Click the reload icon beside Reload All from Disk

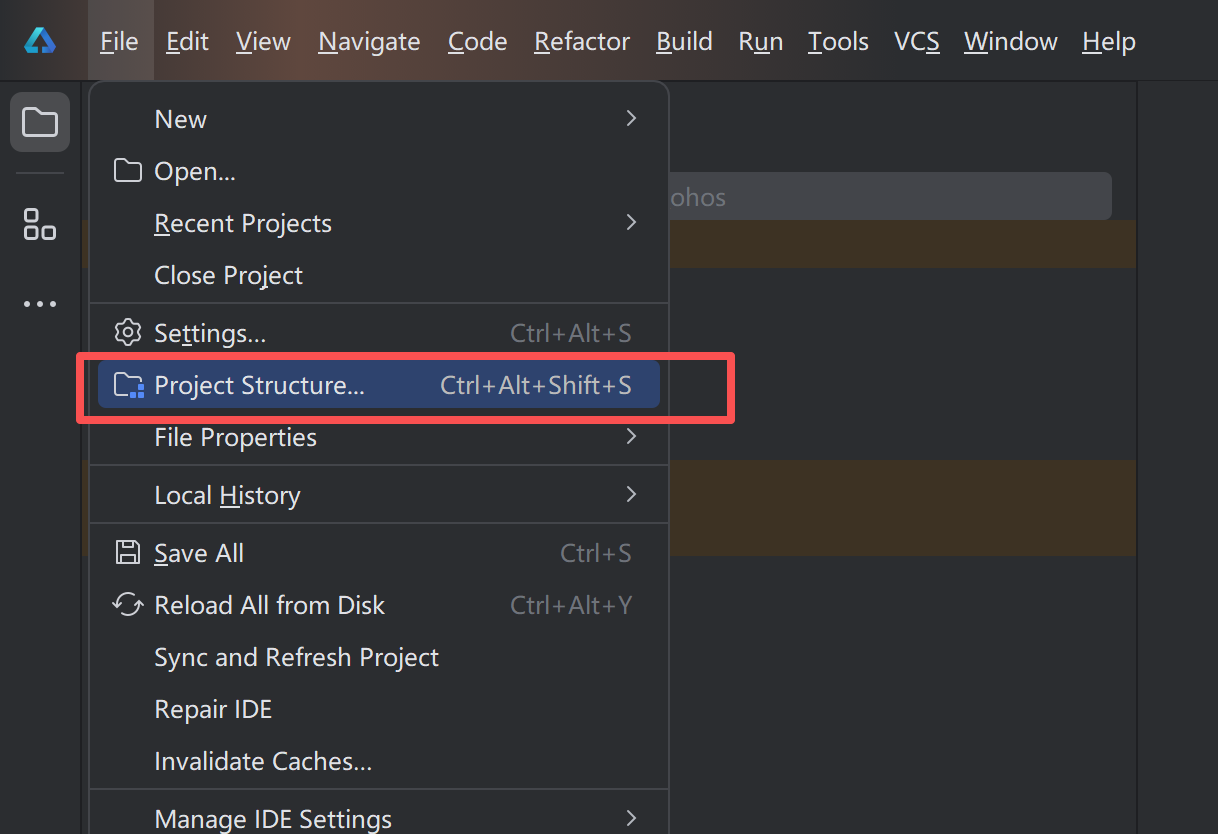127,604
